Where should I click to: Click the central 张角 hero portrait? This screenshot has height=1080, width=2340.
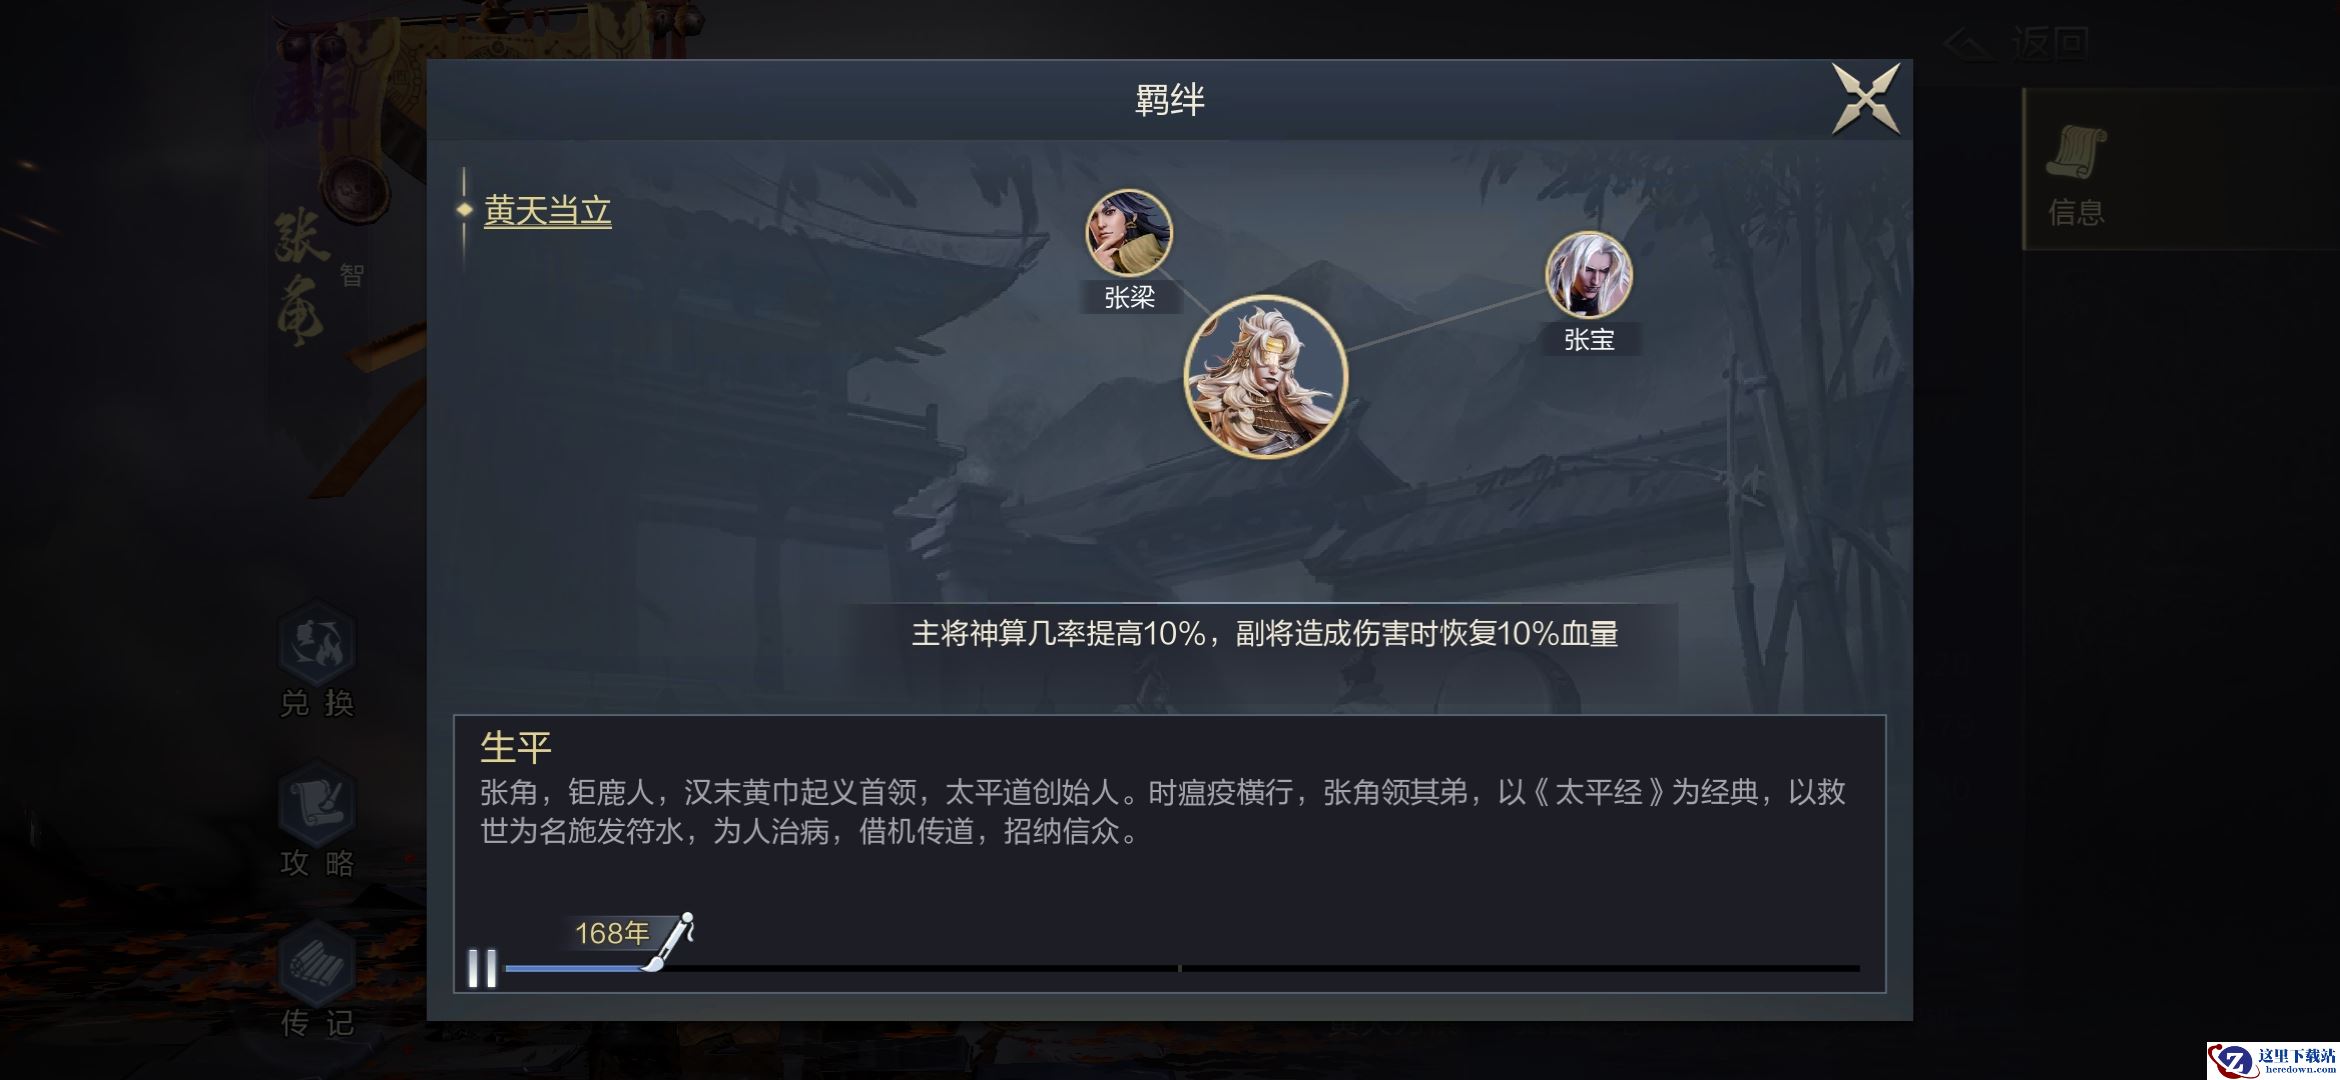click(1265, 377)
